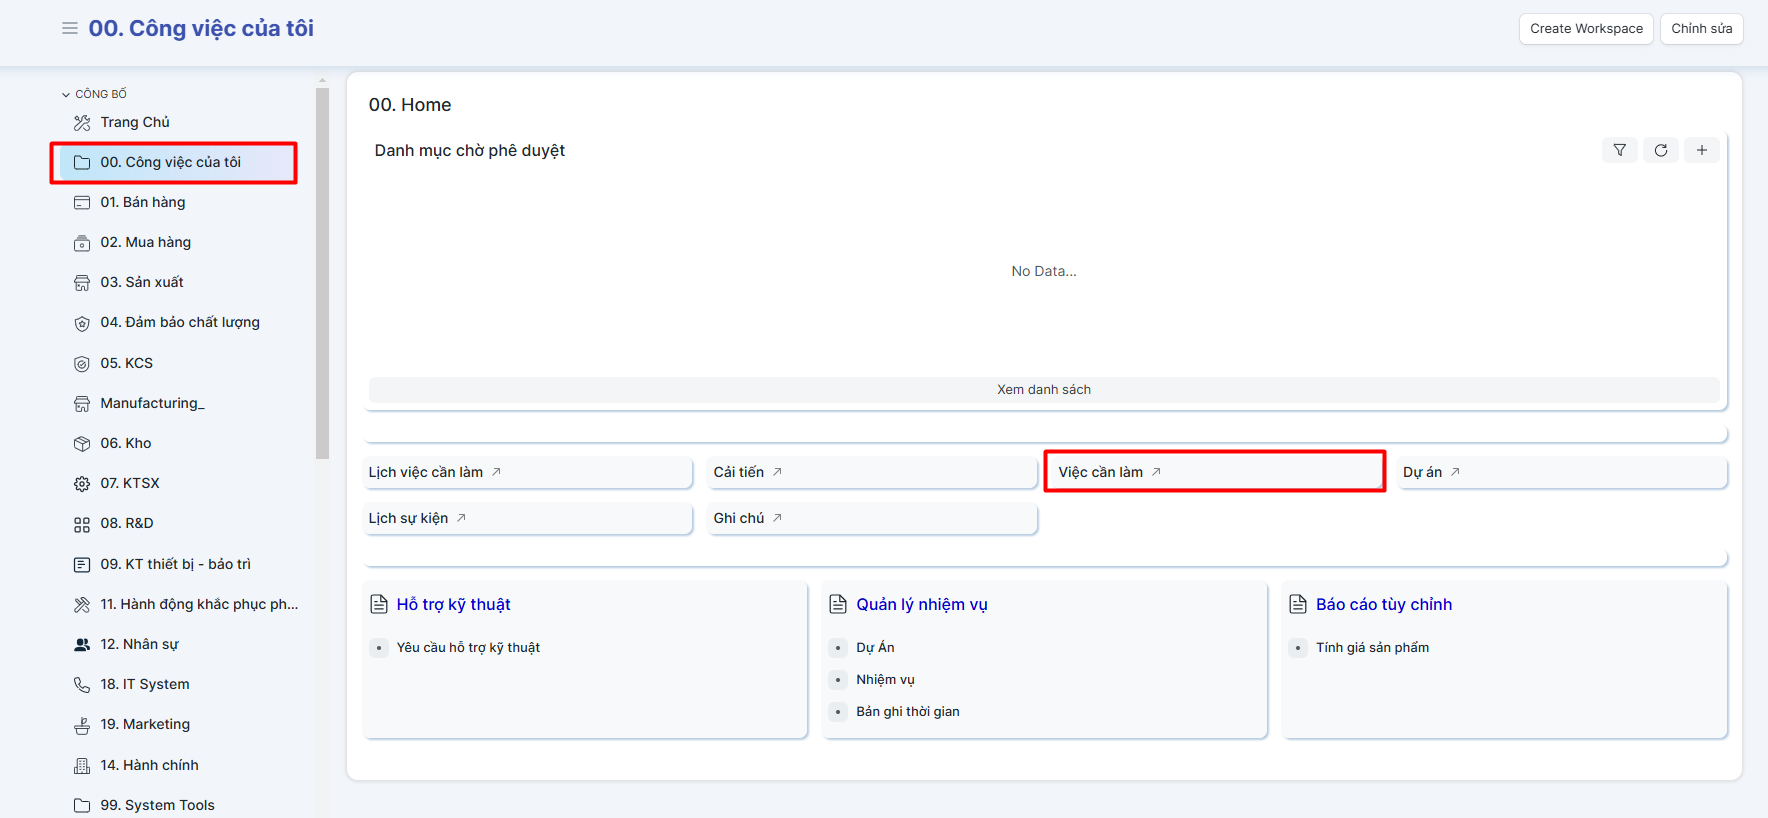The image size is (1768, 818).
Task: Open the 01. Bán hàng workspace
Action: (142, 202)
